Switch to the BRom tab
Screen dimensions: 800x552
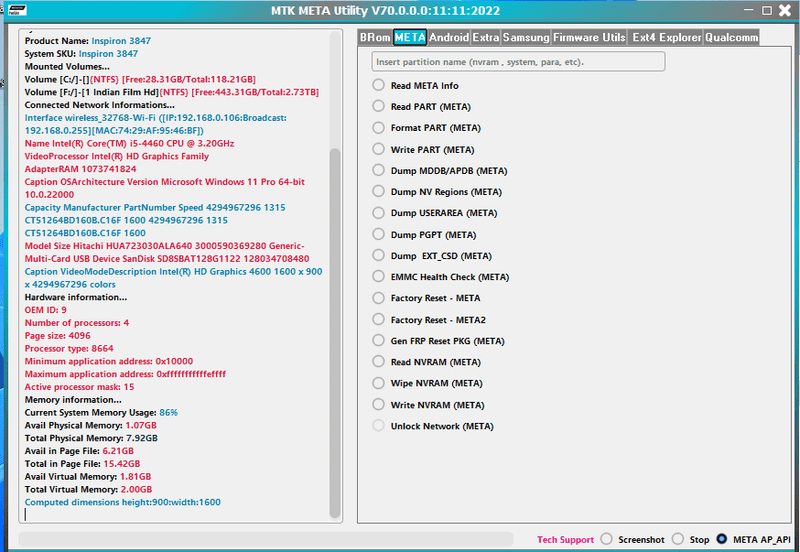375,37
